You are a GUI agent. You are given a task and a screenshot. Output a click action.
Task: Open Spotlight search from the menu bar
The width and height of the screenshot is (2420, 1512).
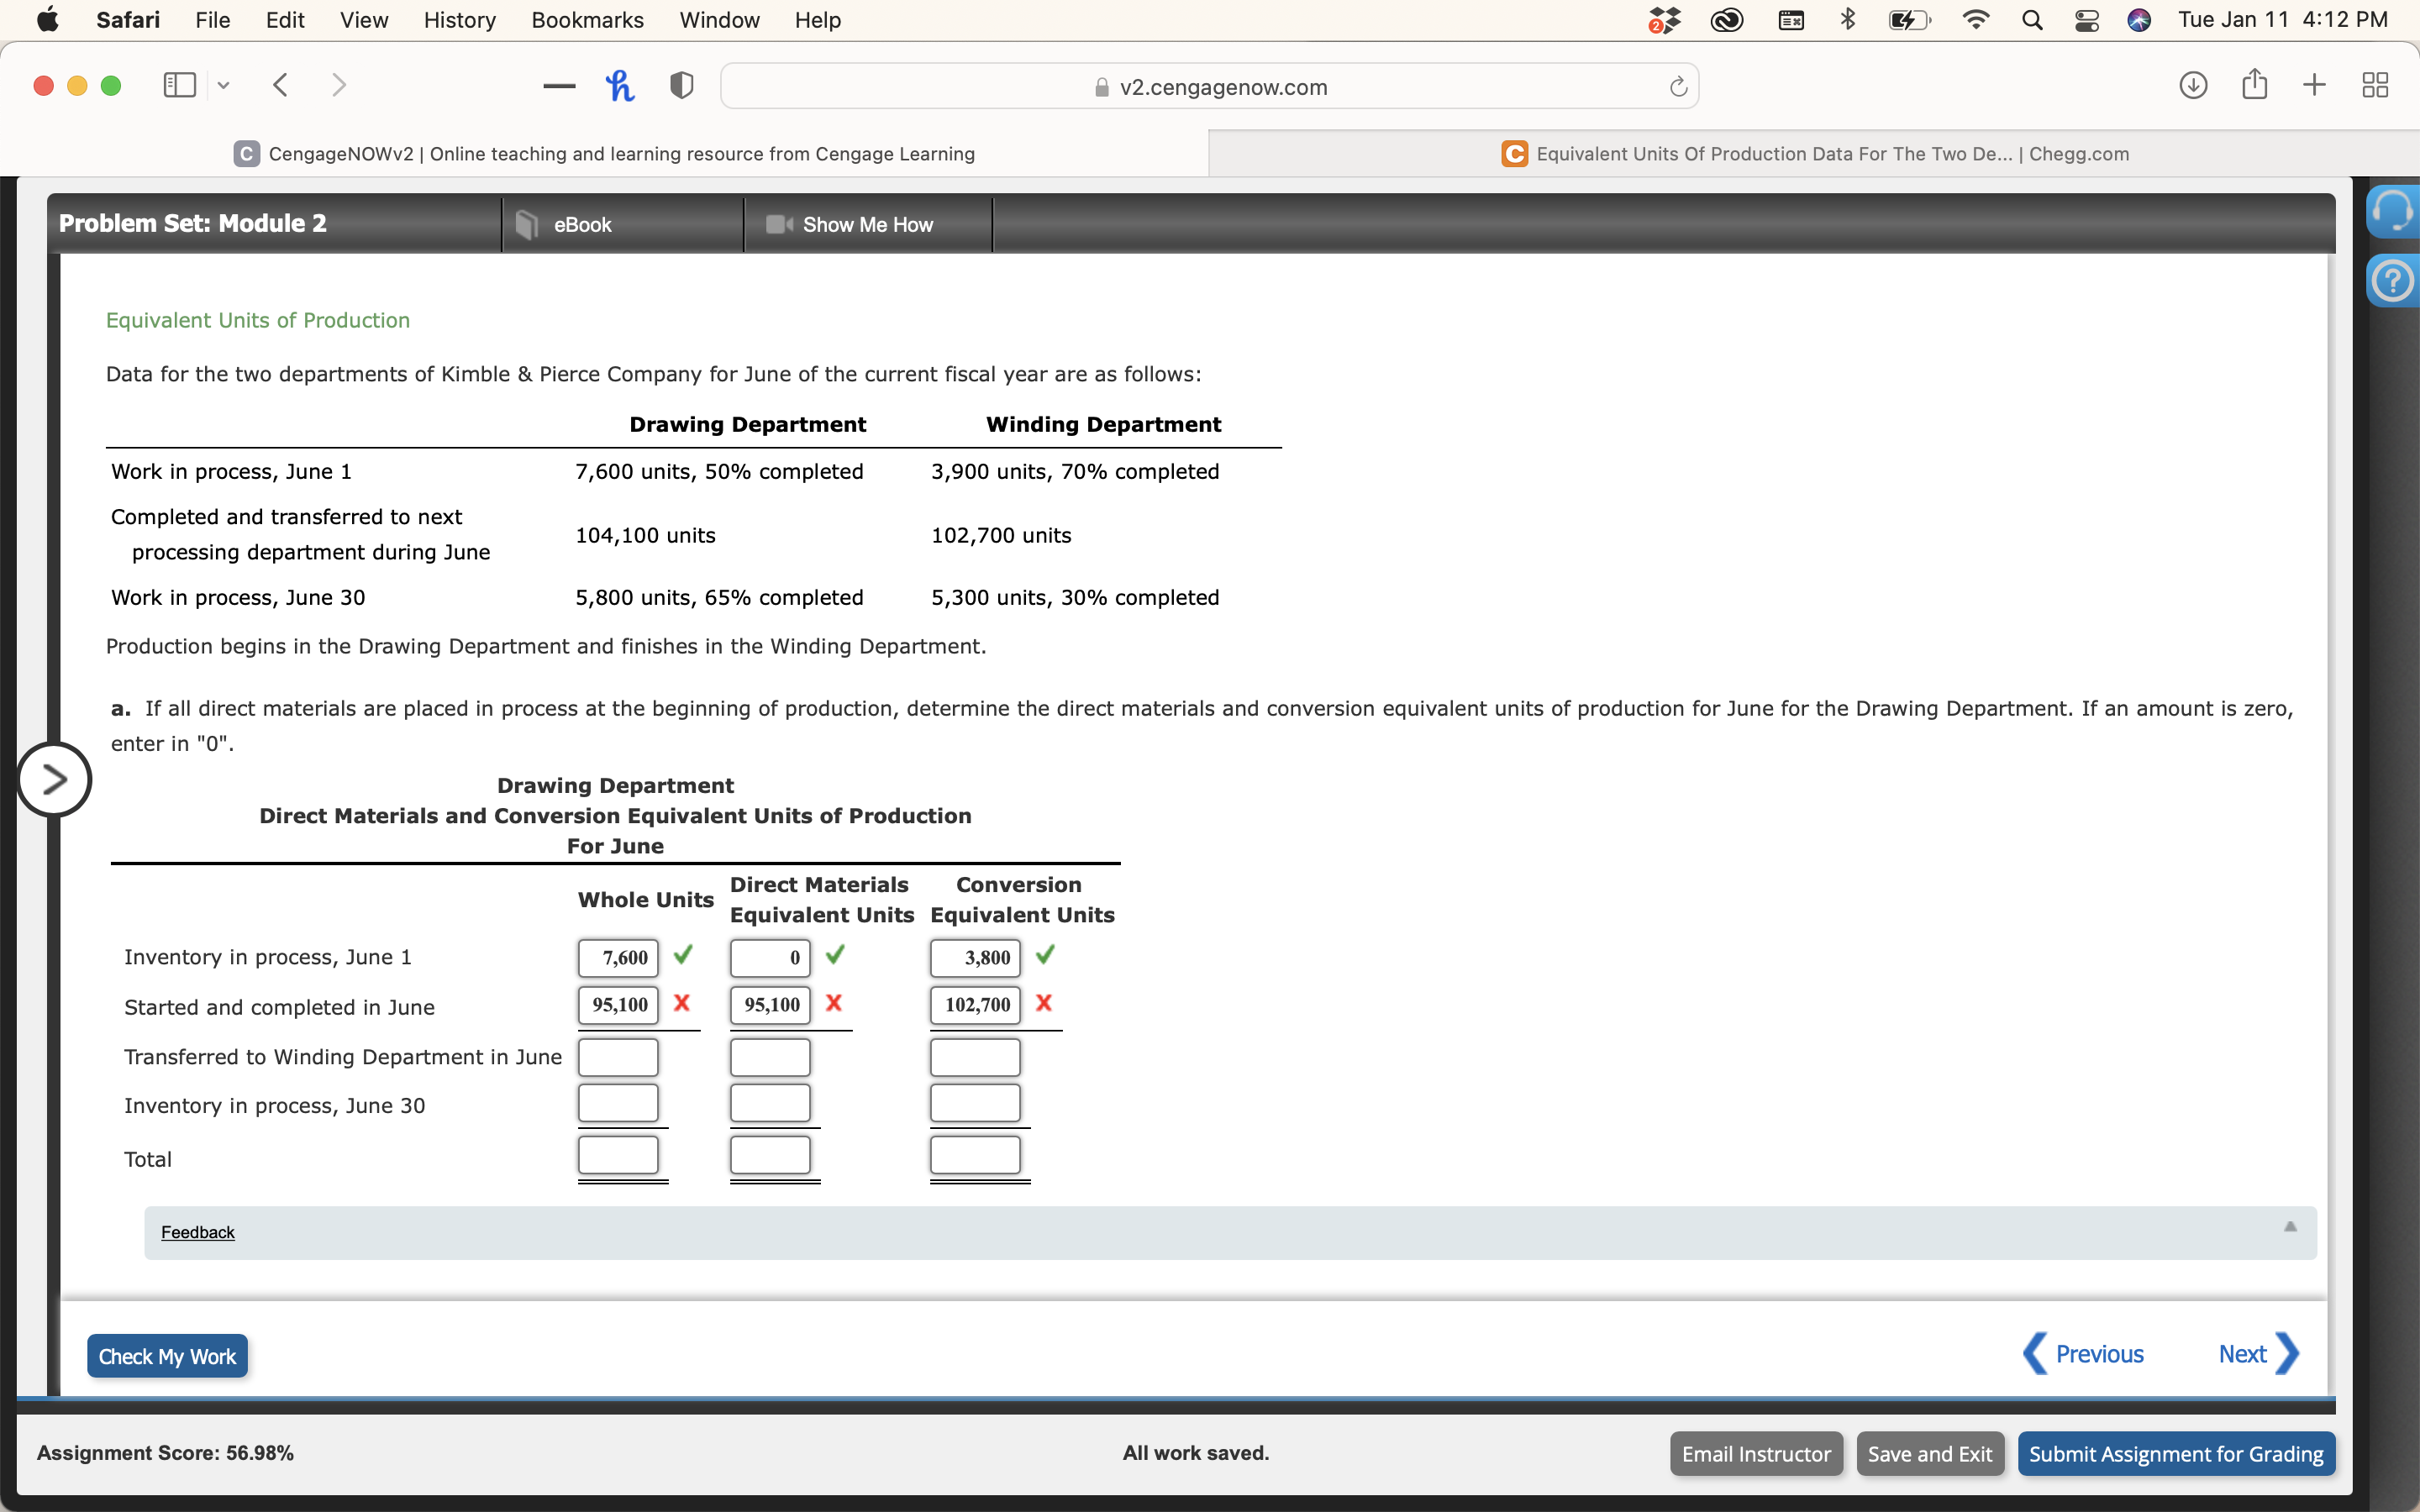[2031, 20]
